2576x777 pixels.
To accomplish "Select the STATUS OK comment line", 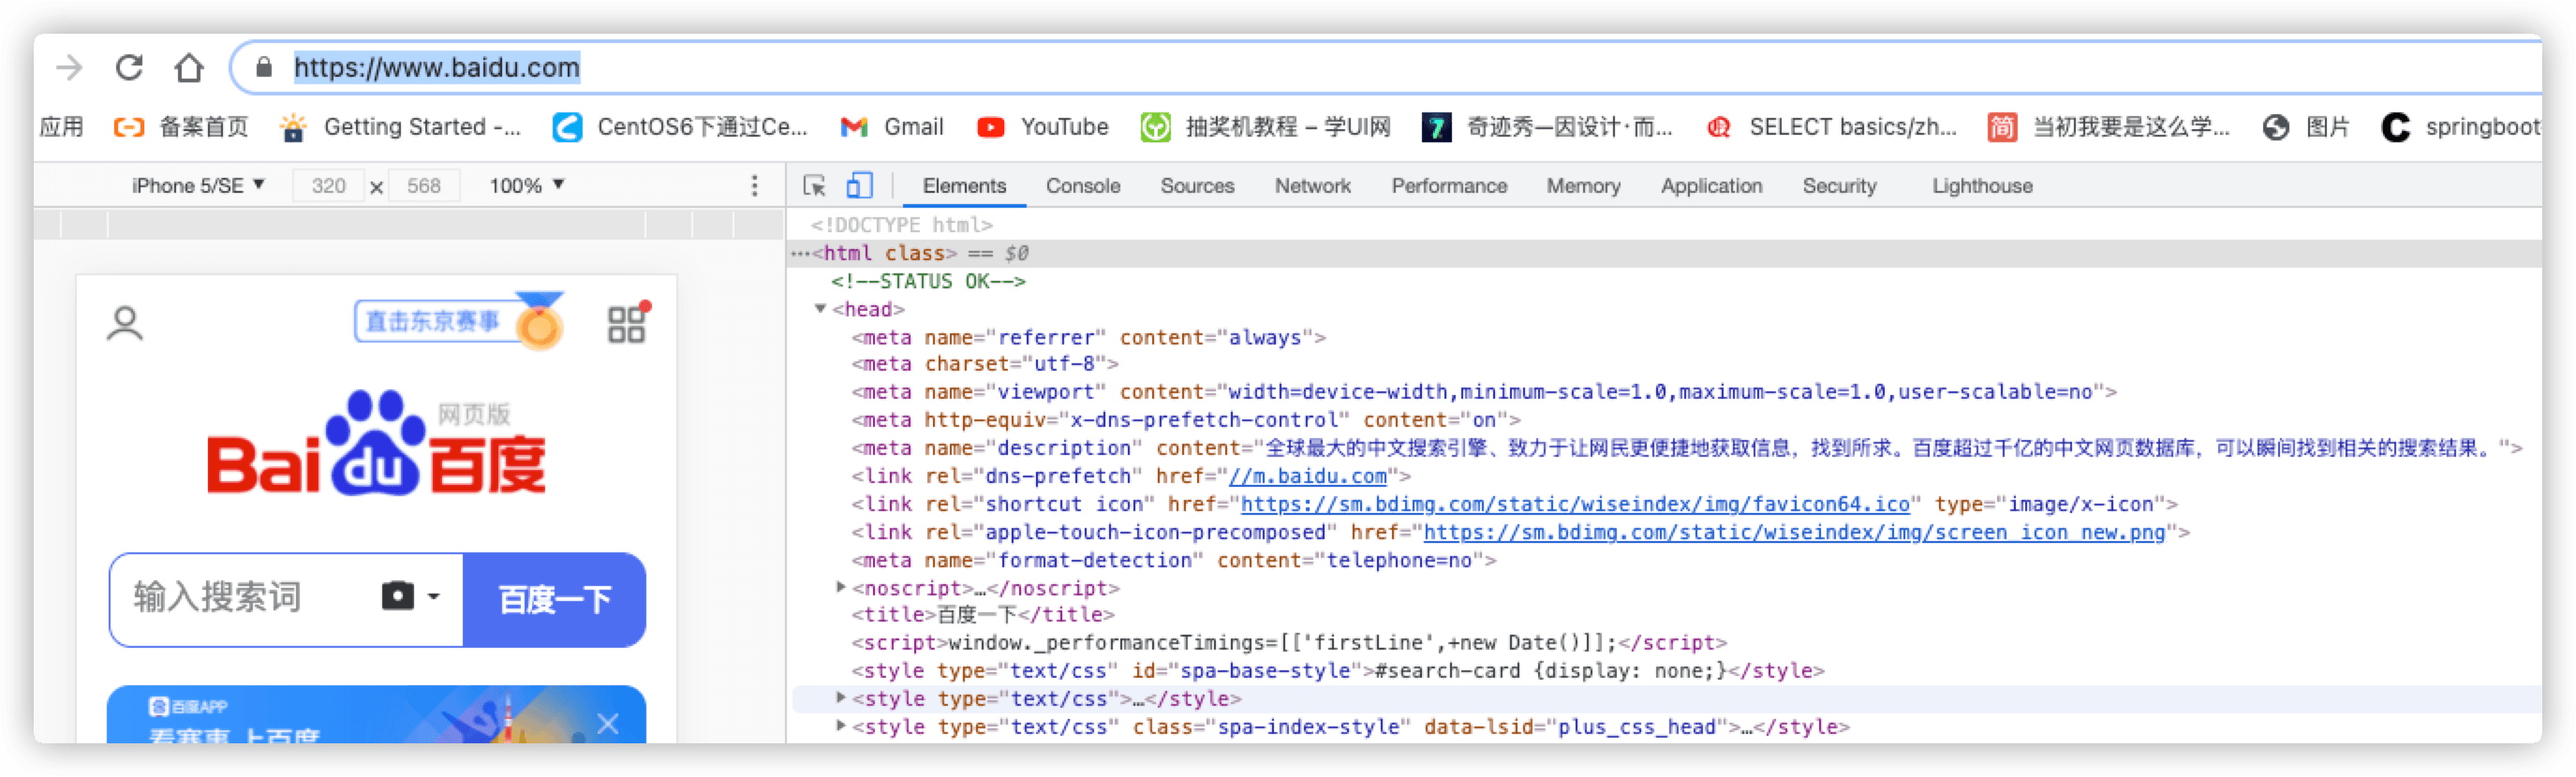I will 927,281.
